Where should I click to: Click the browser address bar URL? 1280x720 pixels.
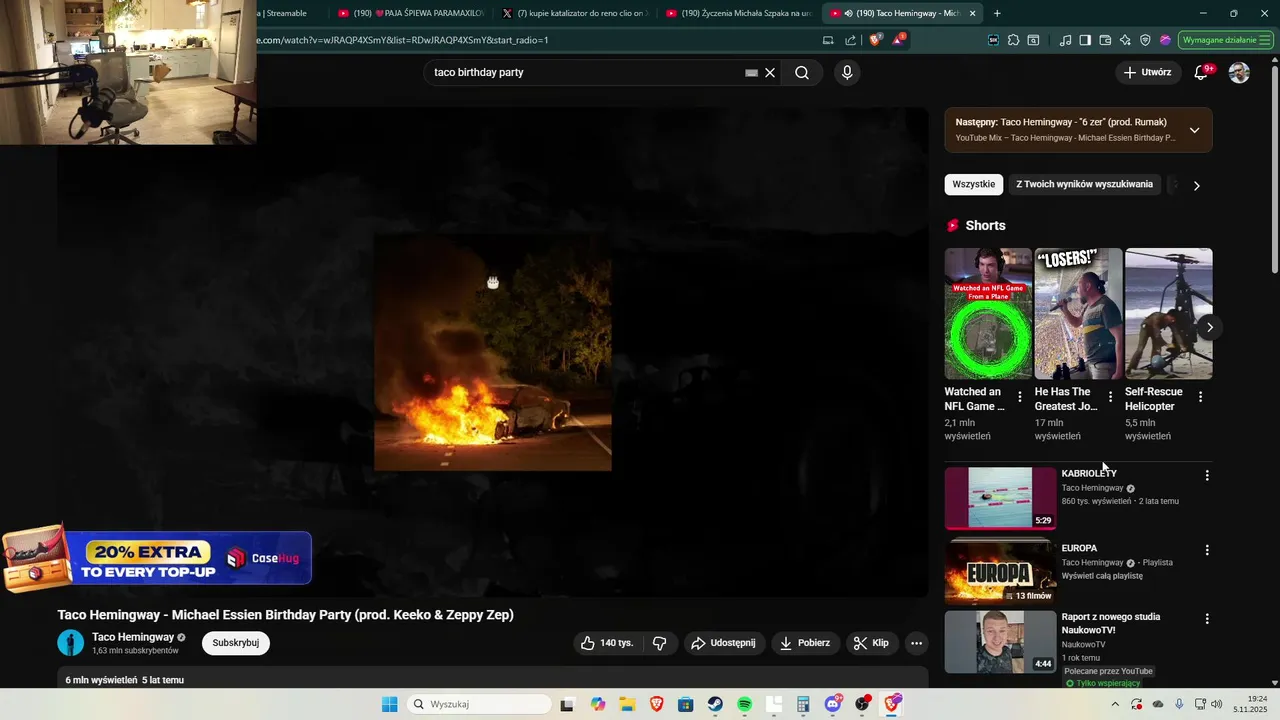click(x=400, y=40)
